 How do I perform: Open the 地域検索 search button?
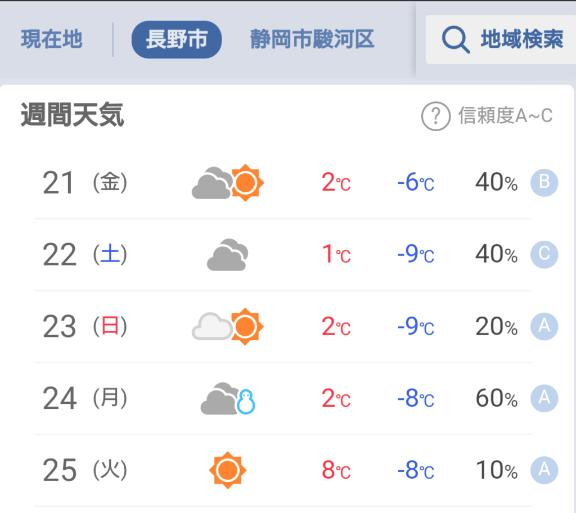coord(501,39)
